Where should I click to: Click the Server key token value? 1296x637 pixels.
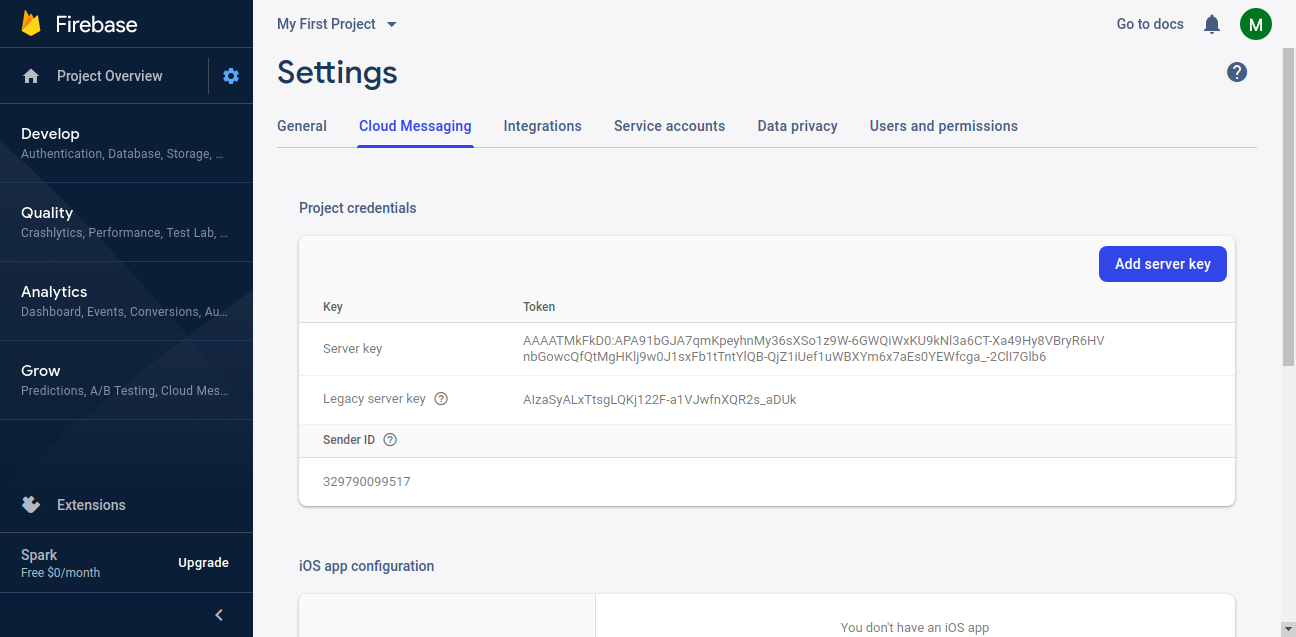pos(814,349)
